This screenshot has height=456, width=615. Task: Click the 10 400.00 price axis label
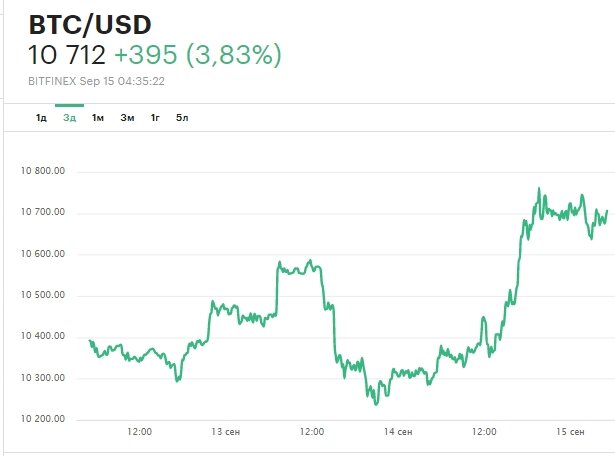pyautogui.click(x=42, y=337)
